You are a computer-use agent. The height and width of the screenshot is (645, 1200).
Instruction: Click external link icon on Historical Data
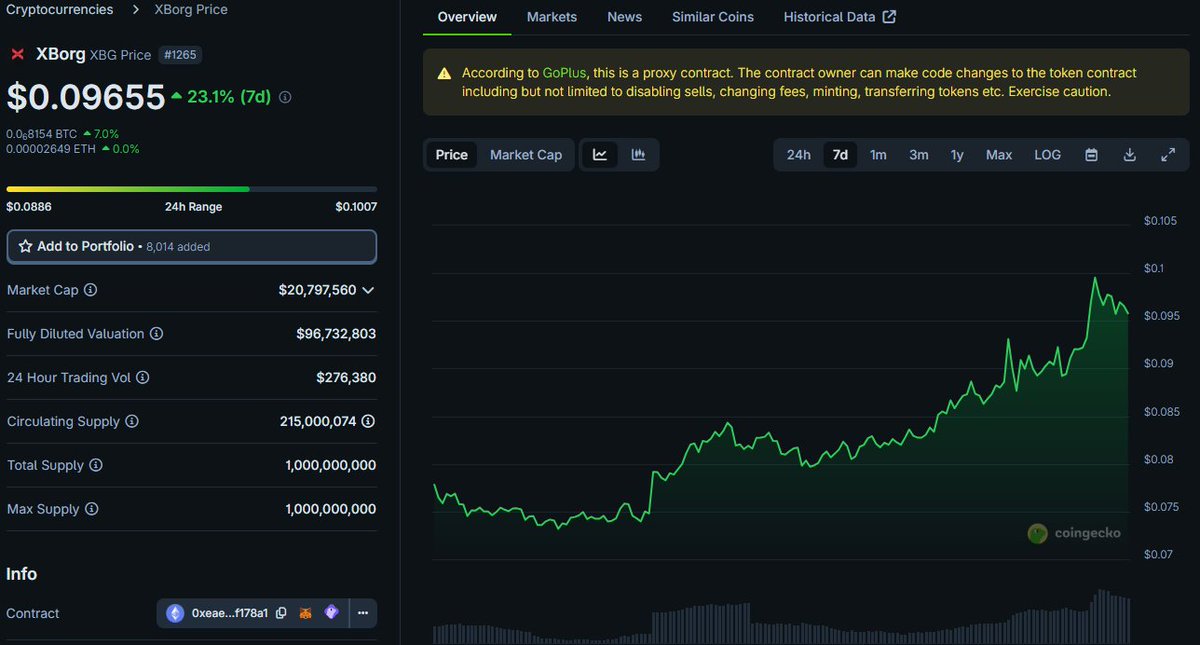point(890,17)
